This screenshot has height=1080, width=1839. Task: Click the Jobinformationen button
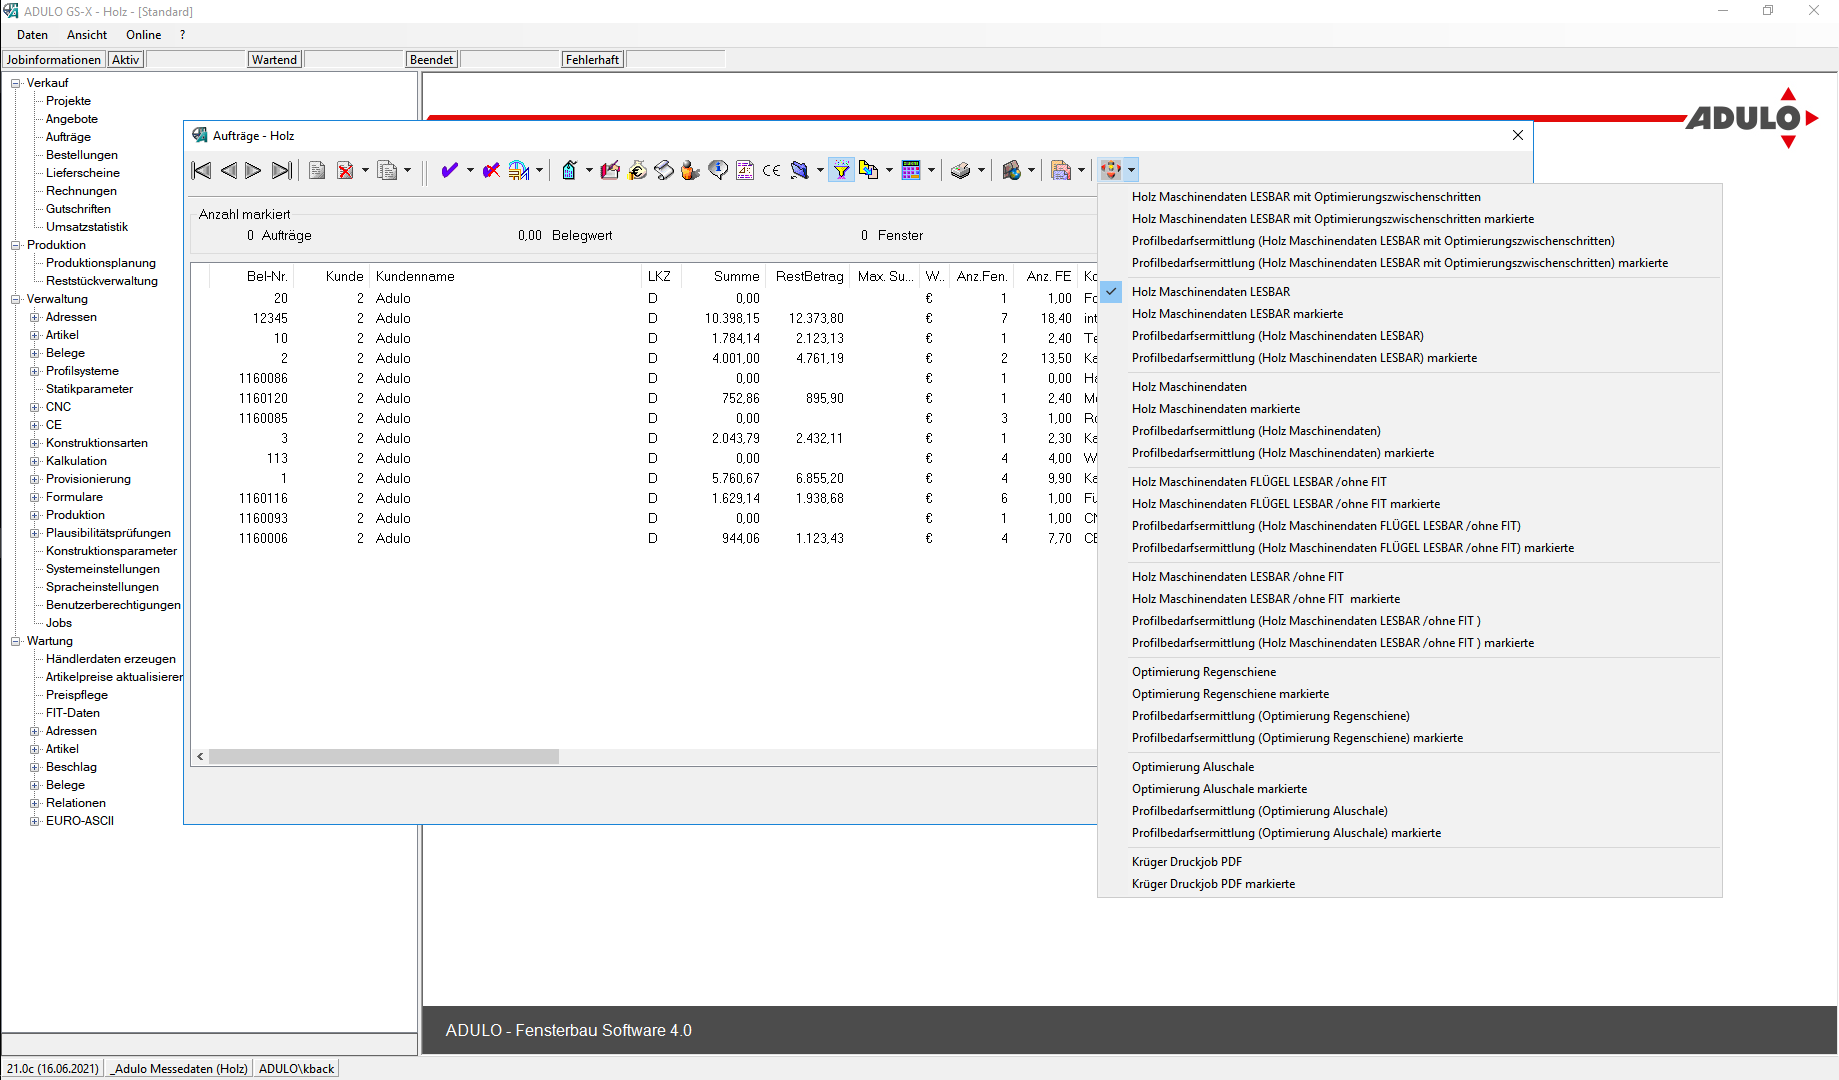(54, 60)
